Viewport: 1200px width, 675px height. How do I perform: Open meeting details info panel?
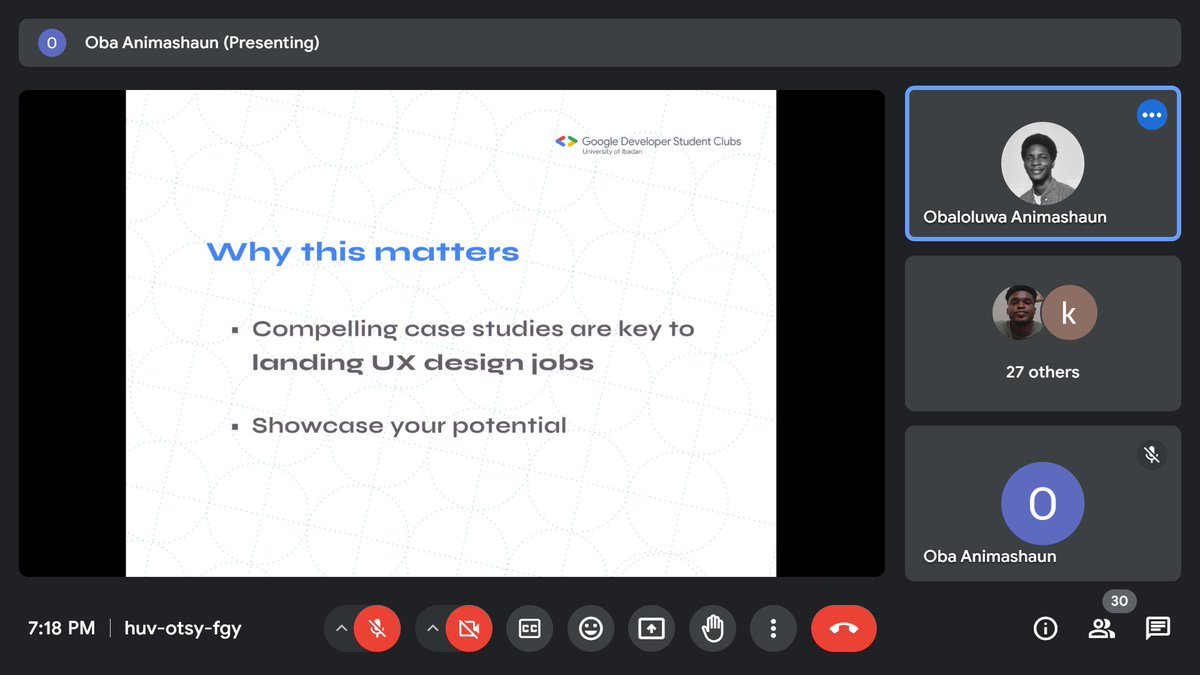[1045, 628]
